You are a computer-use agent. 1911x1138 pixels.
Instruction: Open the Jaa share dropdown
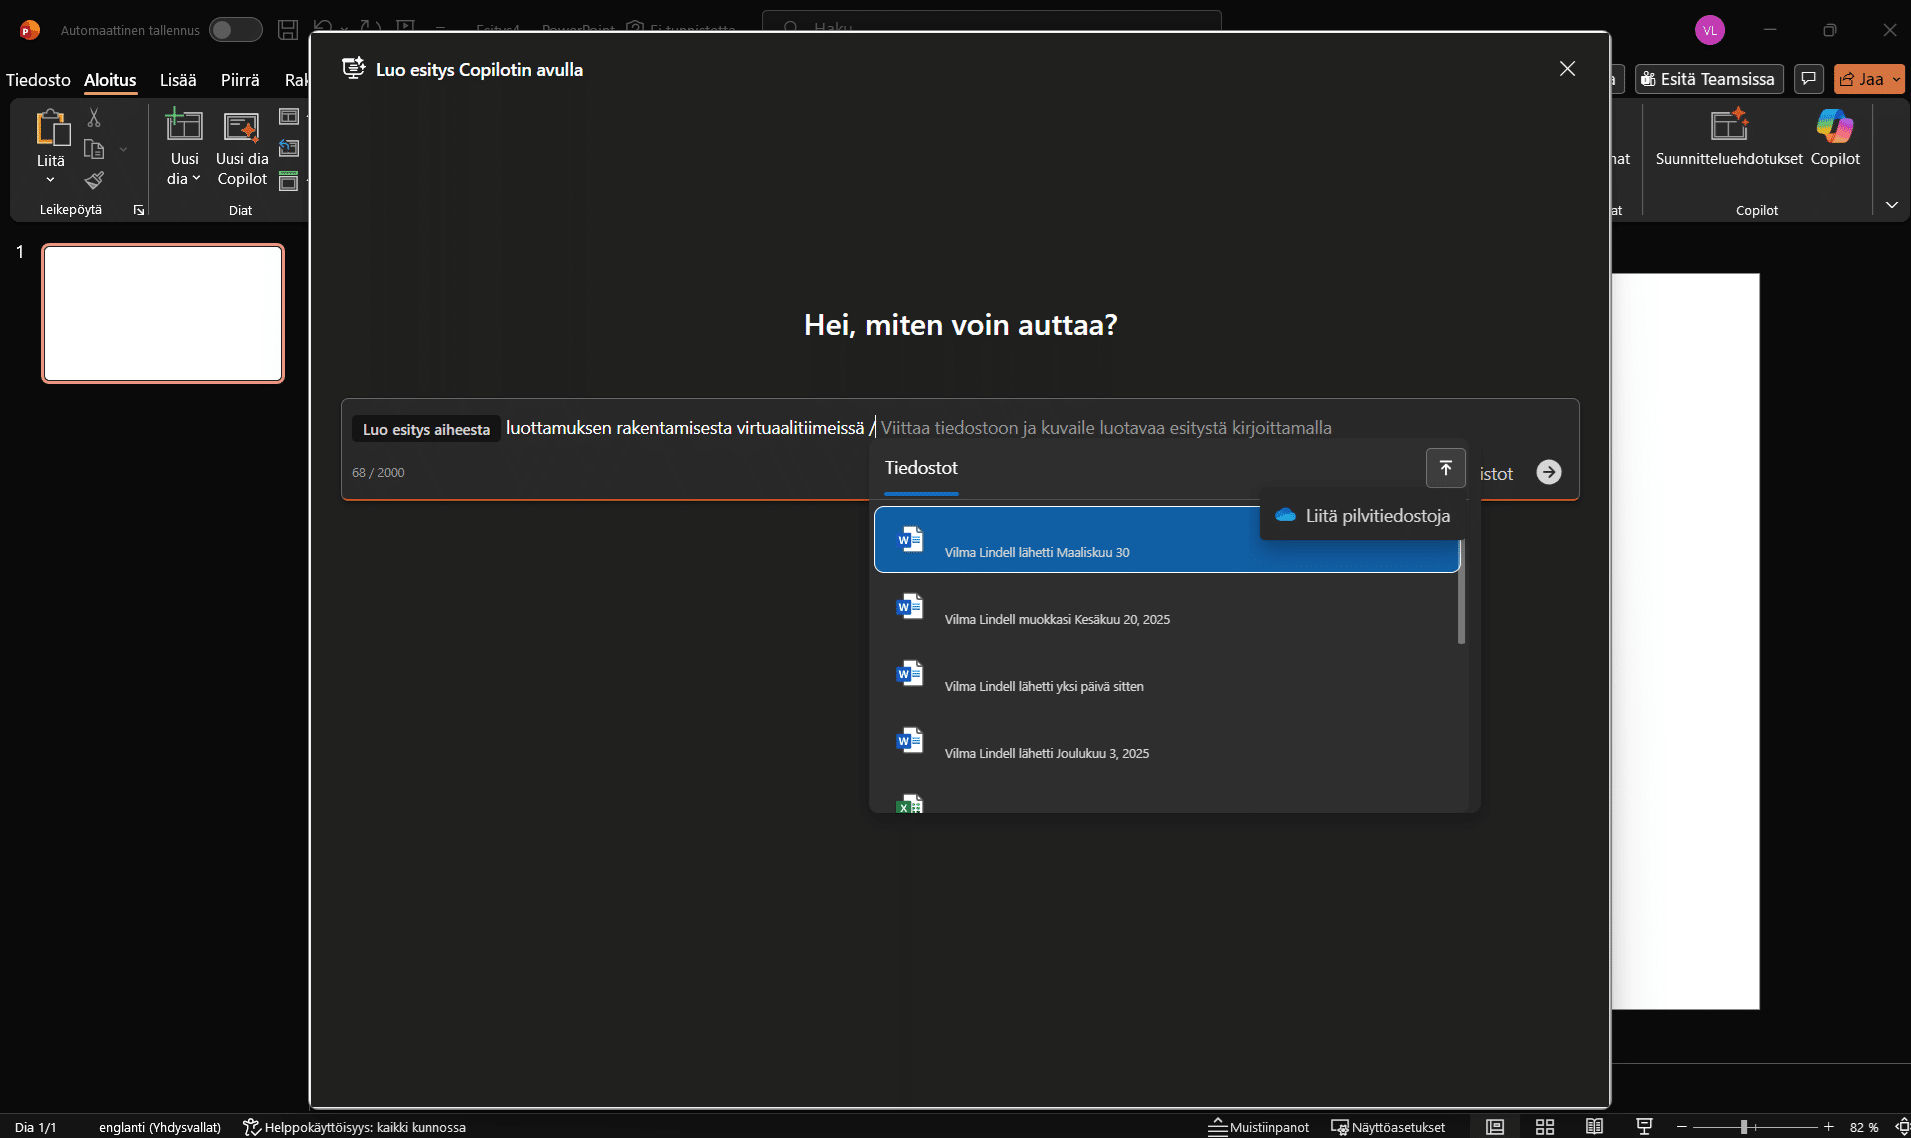point(1896,79)
